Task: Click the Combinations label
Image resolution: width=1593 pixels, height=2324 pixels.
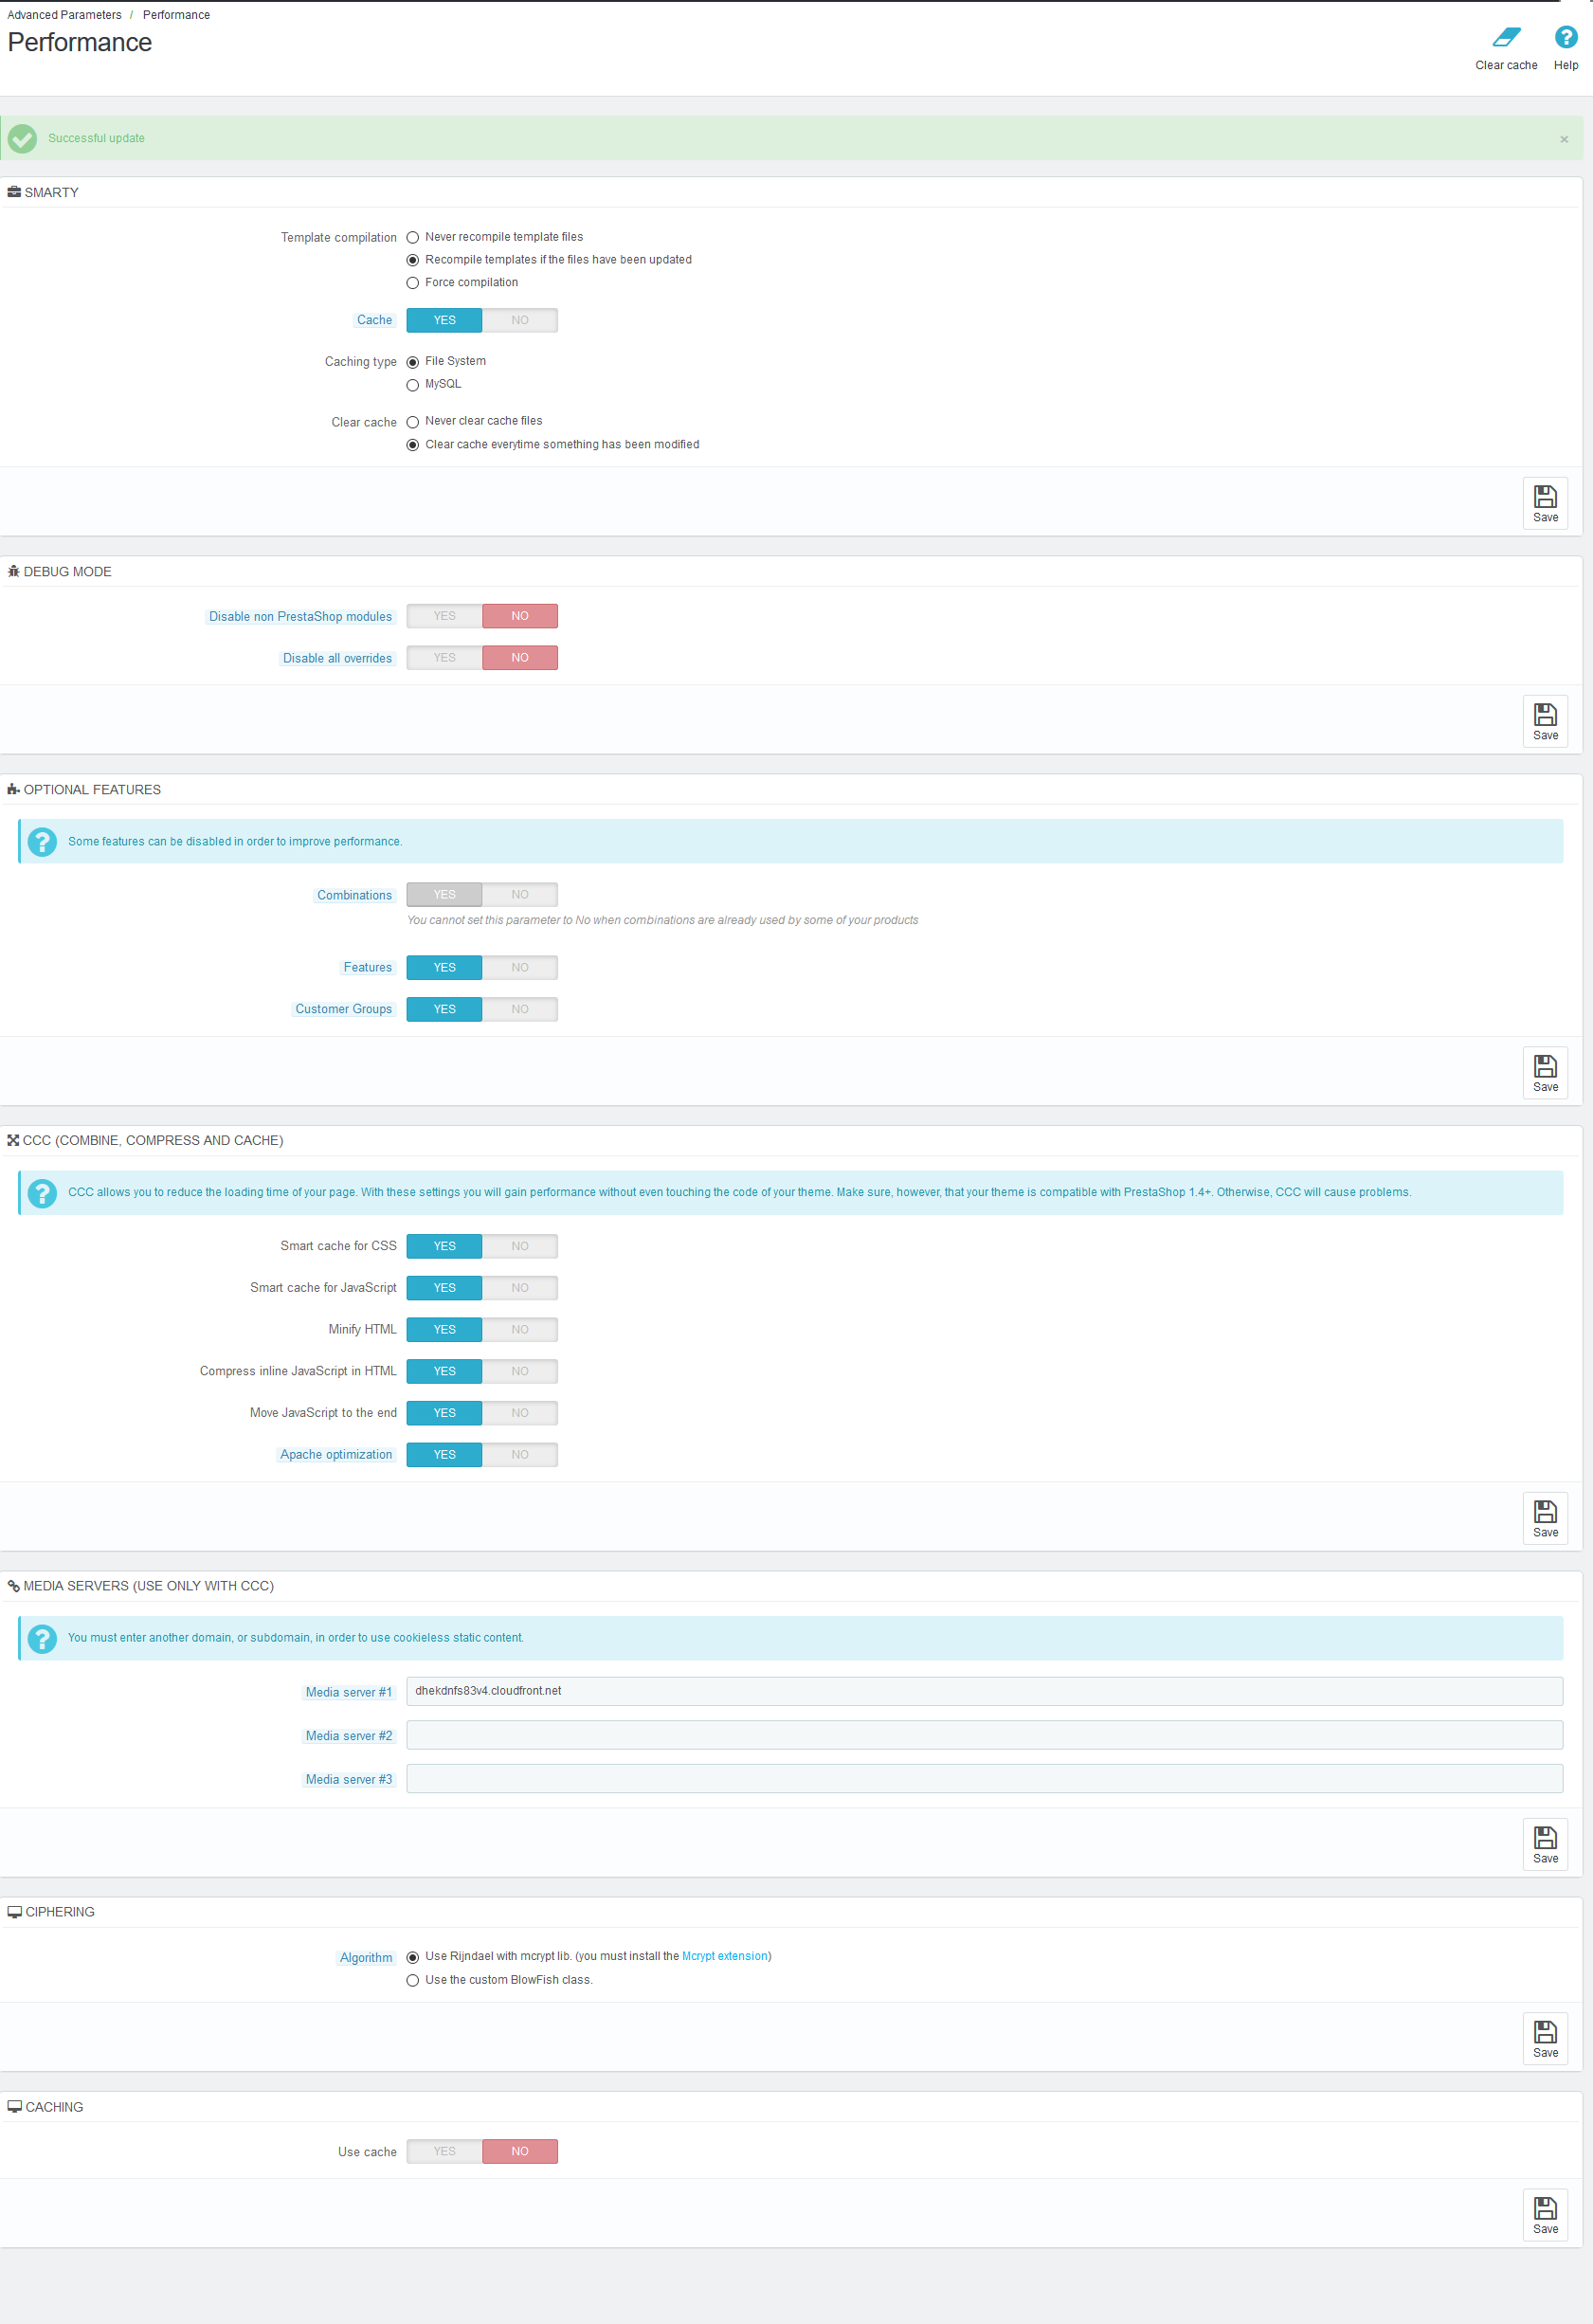Action: 354,896
